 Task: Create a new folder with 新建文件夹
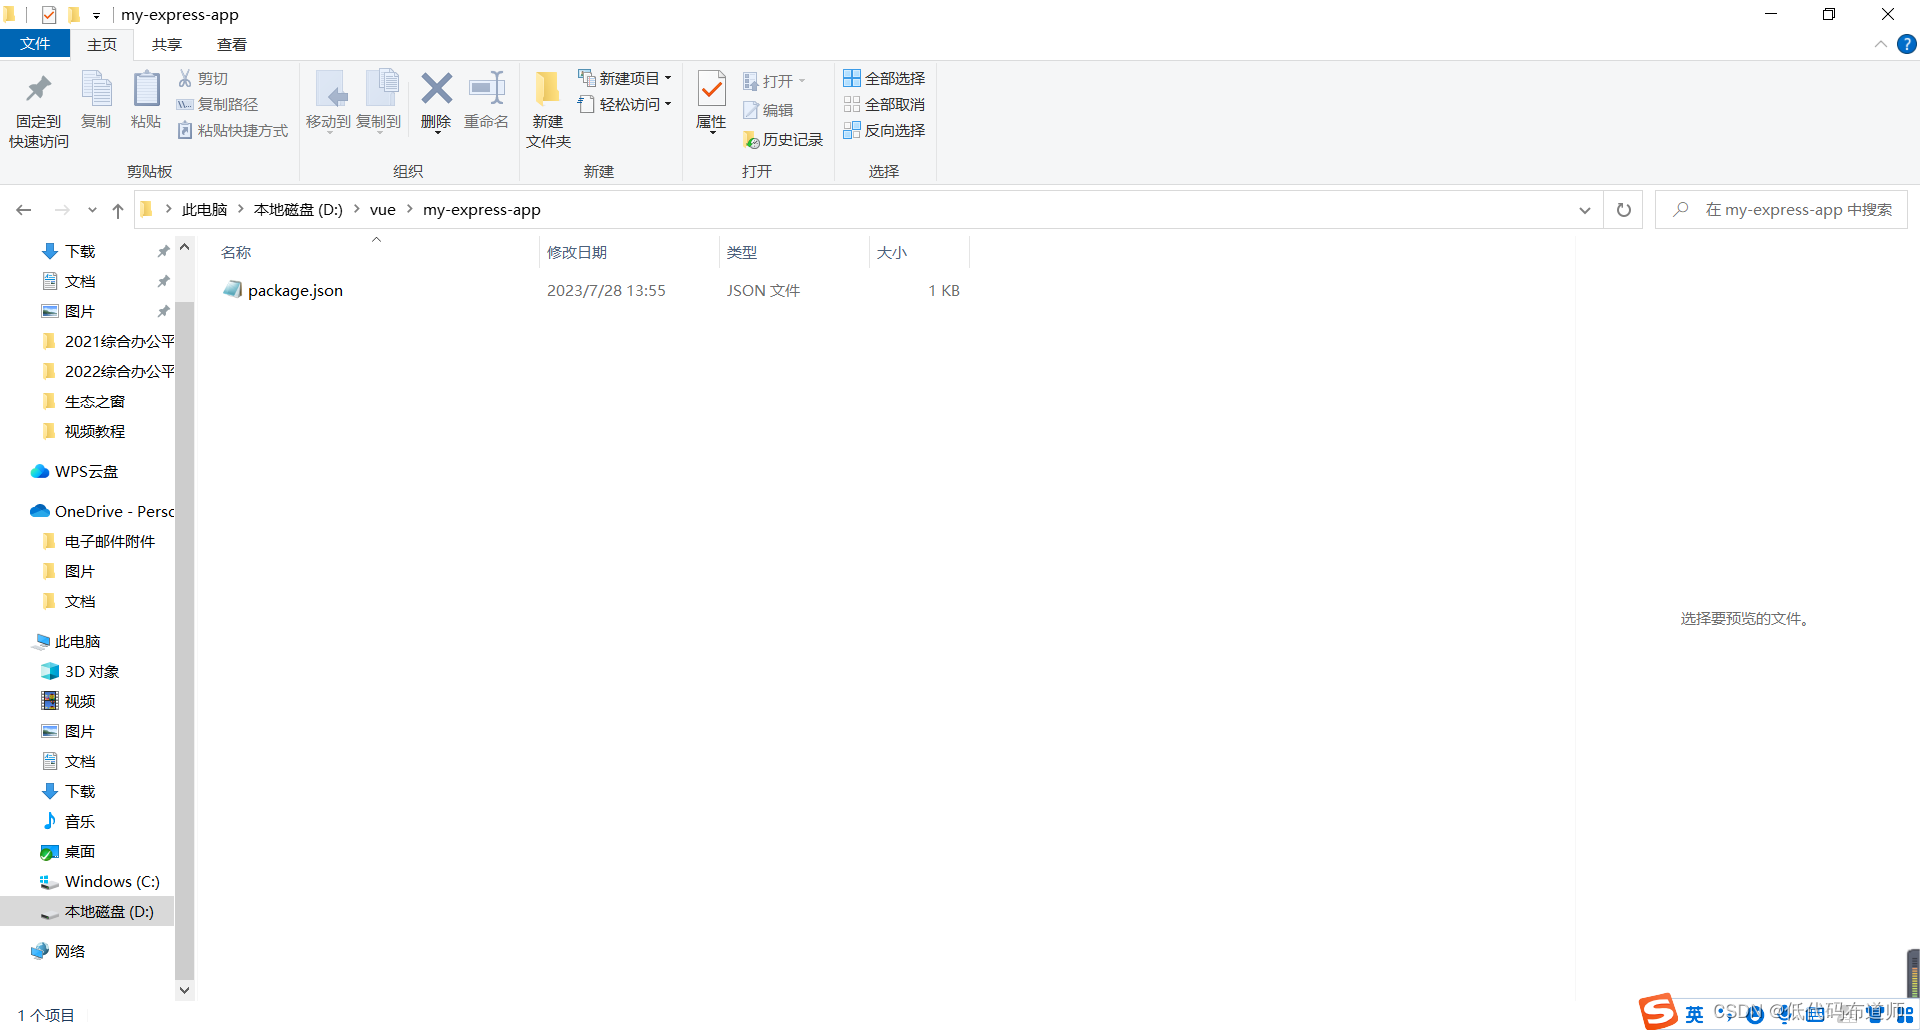[548, 110]
